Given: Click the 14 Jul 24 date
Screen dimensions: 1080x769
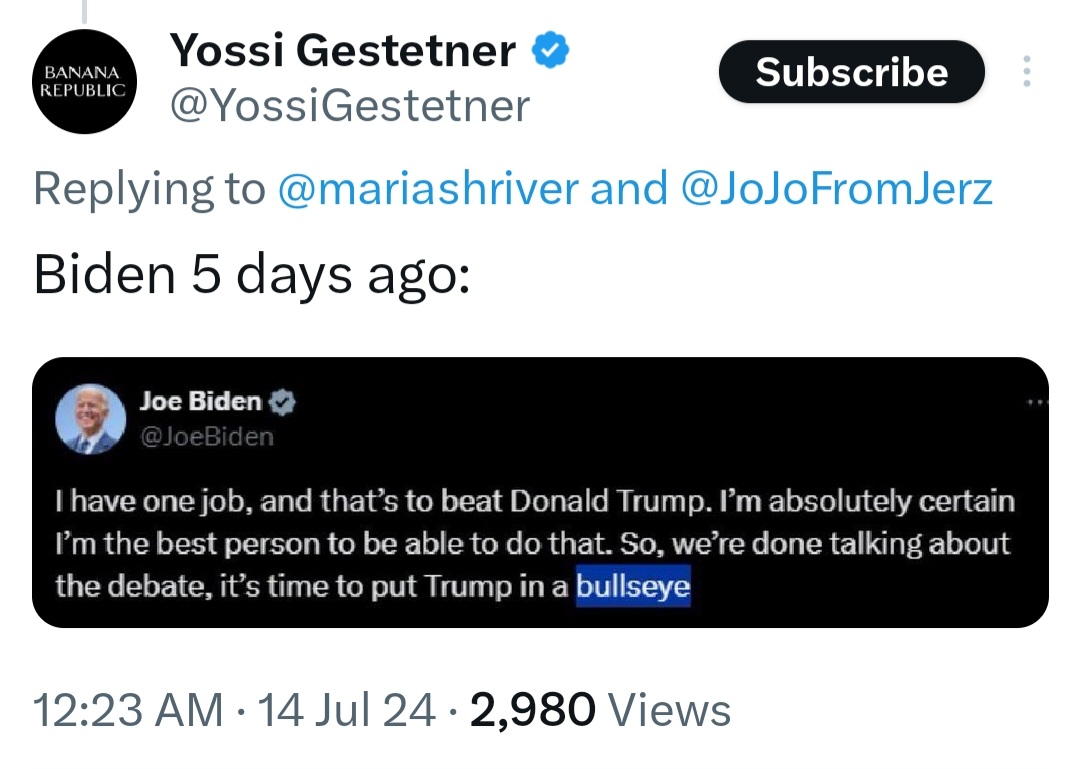Looking at the screenshot, I should [346, 711].
